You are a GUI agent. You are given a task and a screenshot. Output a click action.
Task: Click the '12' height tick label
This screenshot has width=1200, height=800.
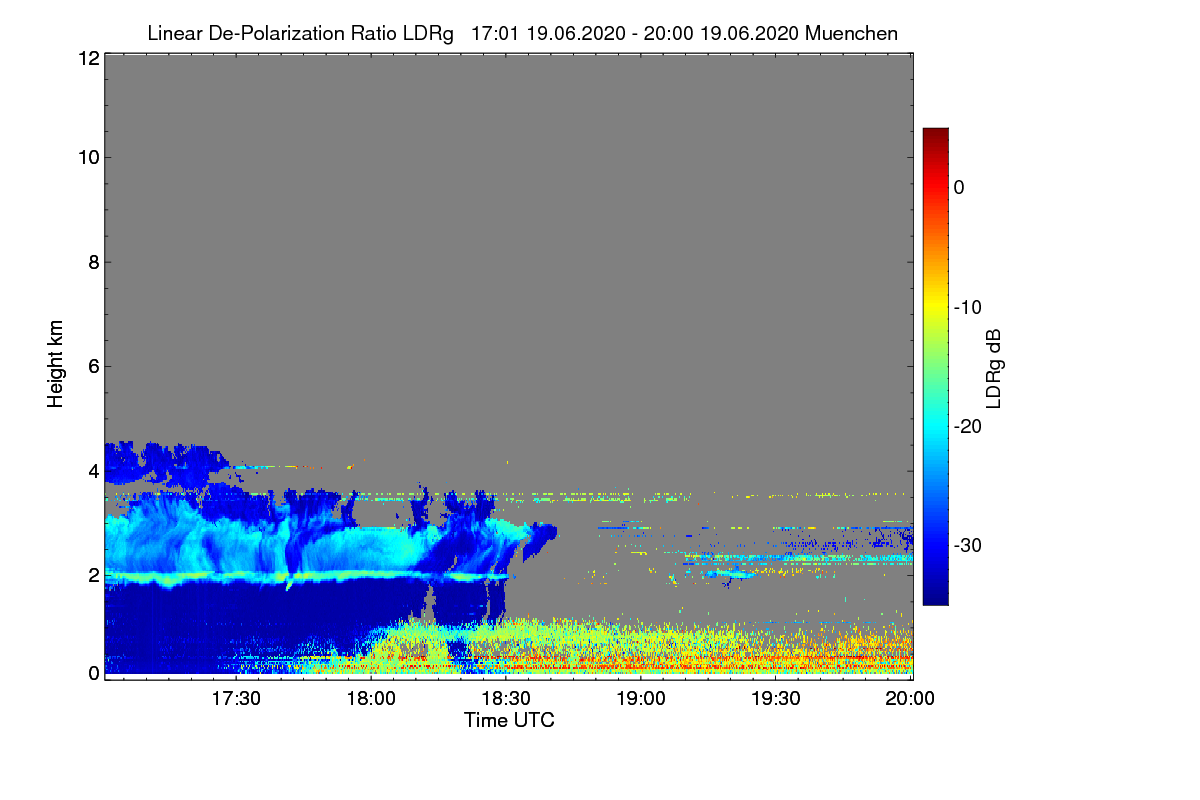[88, 58]
